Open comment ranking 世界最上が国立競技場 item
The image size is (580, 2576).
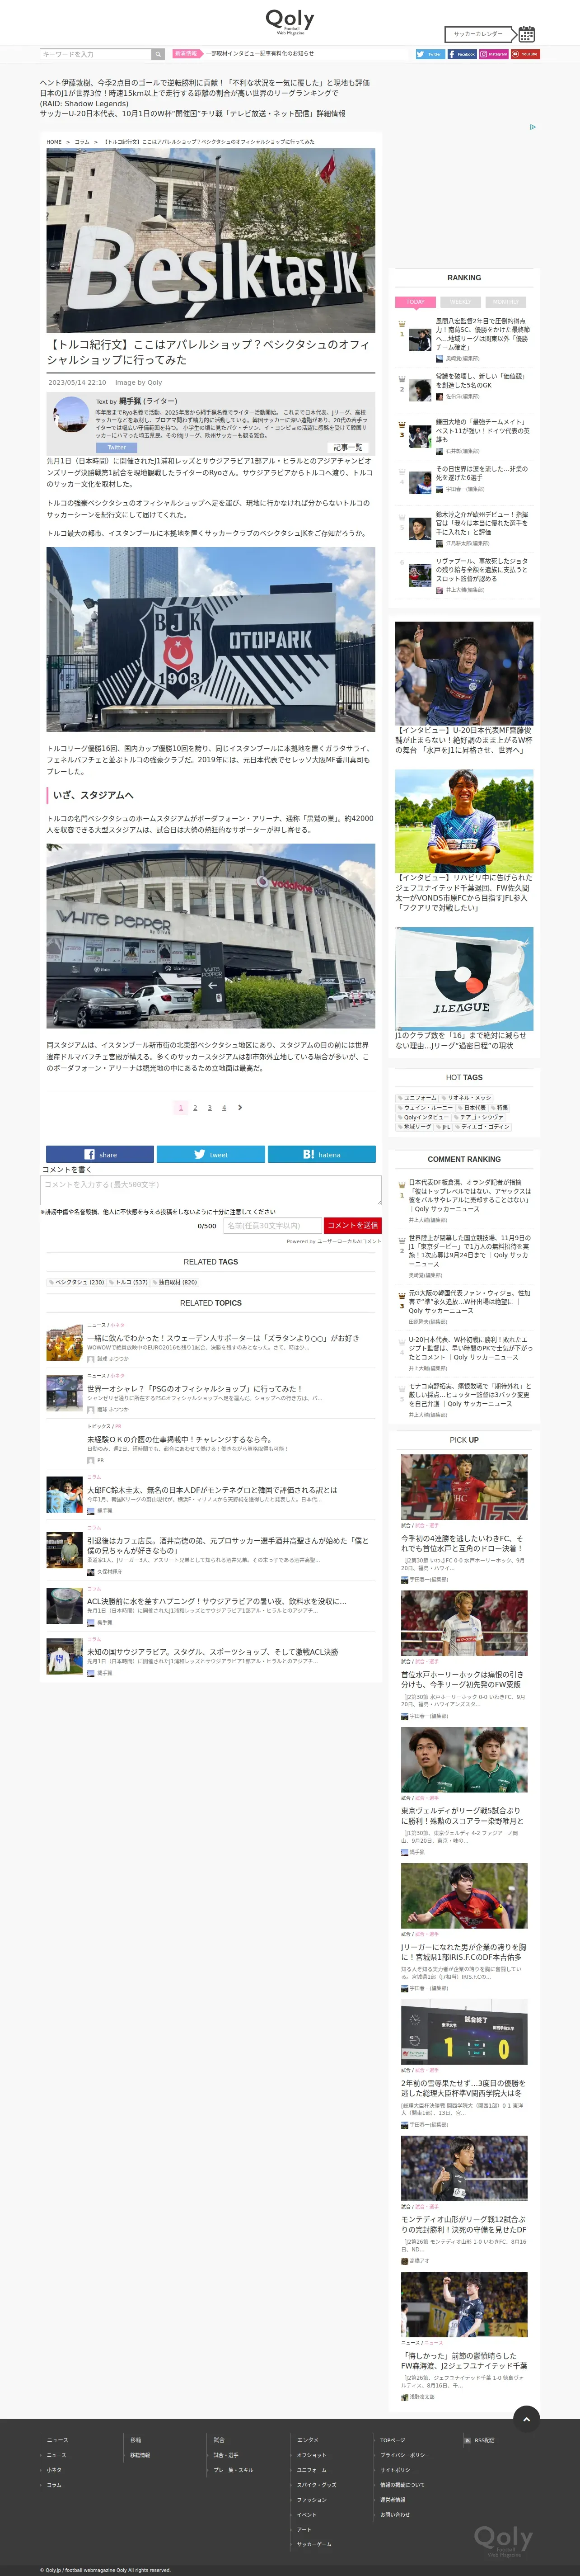coord(469,1251)
